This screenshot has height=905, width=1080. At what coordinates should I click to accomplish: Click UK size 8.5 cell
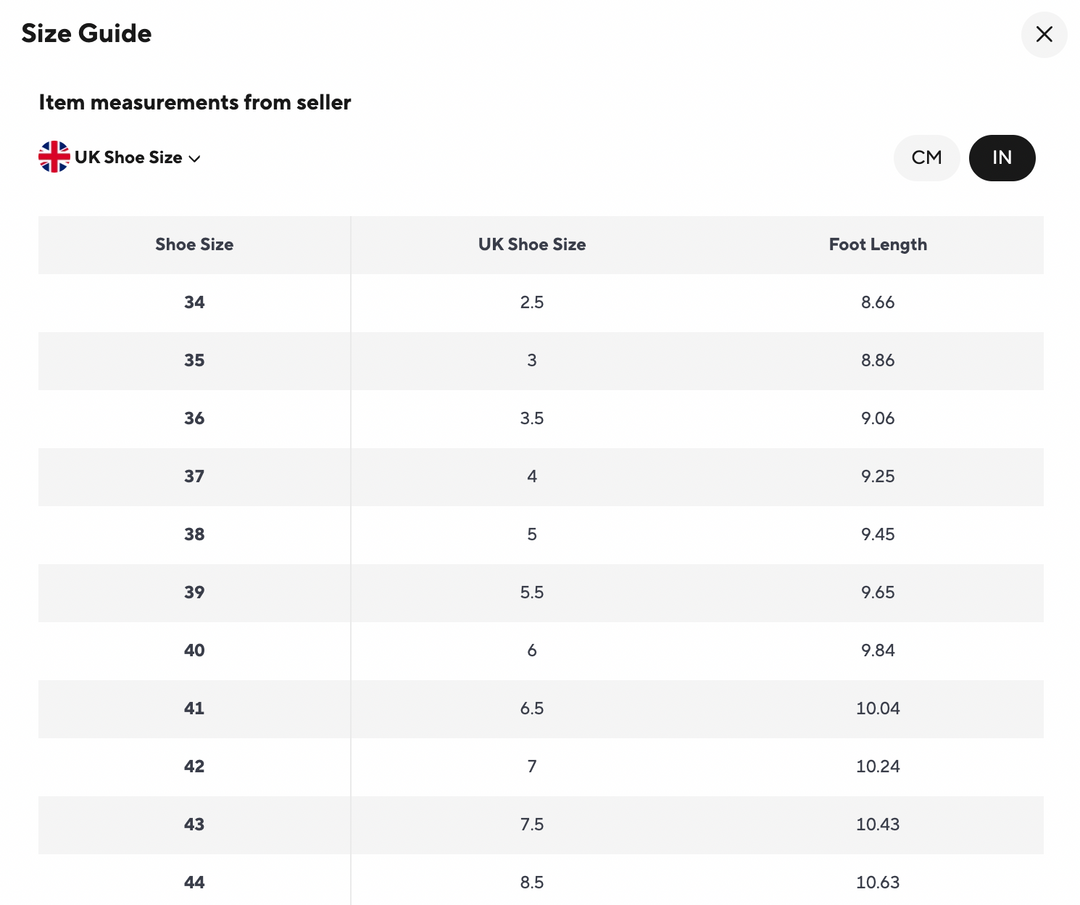pos(531,882)
